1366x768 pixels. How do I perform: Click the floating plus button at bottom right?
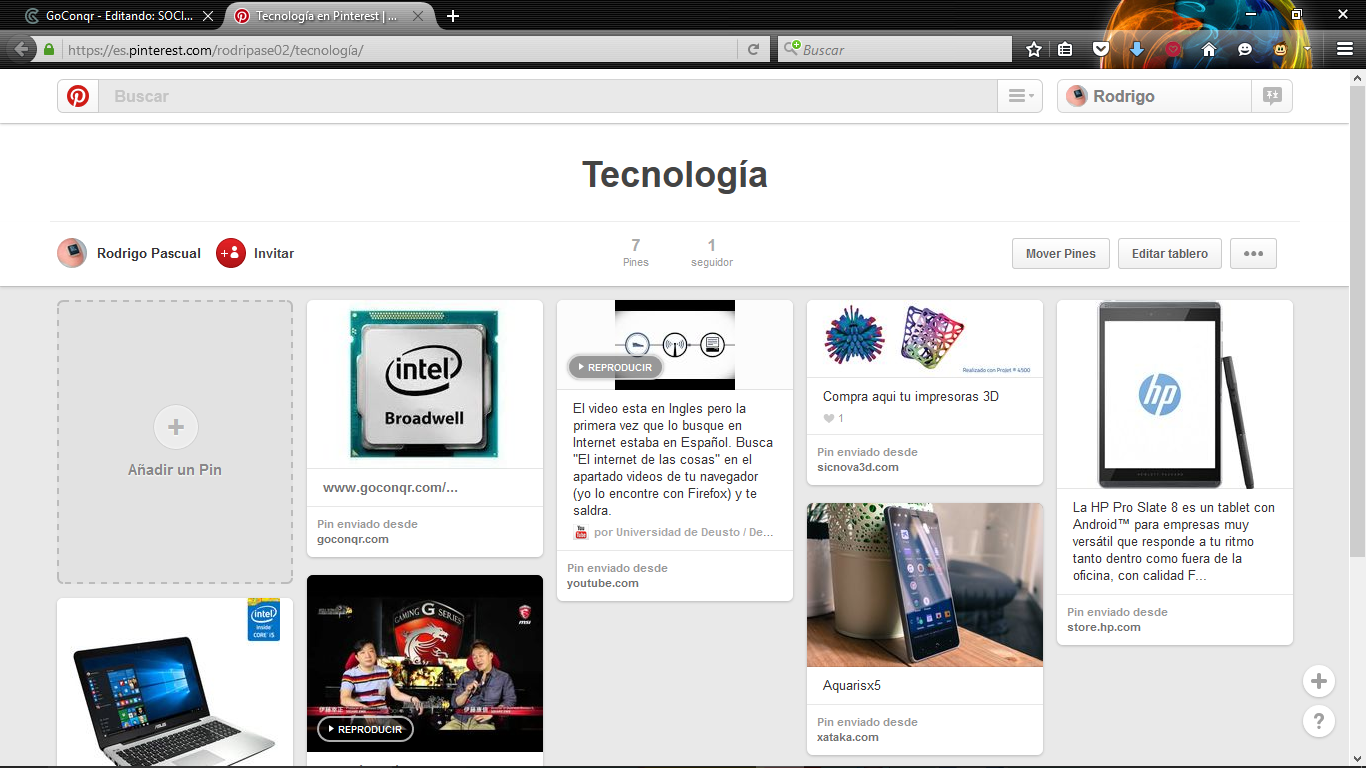(1319, 681)
